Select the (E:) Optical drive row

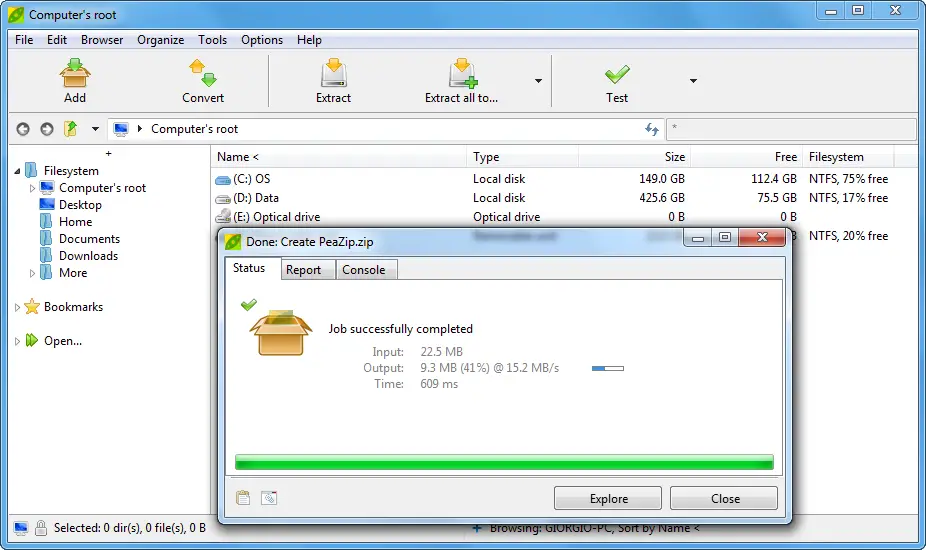(552, 217)
